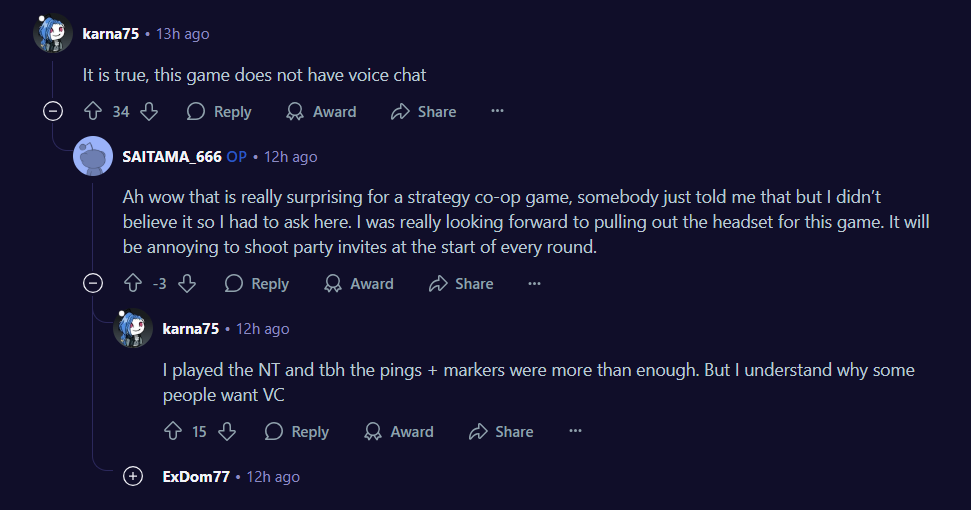Open SAITAMA_666 username profile link
This screenshot has width=971, height=510.
(x=171, y=157)
